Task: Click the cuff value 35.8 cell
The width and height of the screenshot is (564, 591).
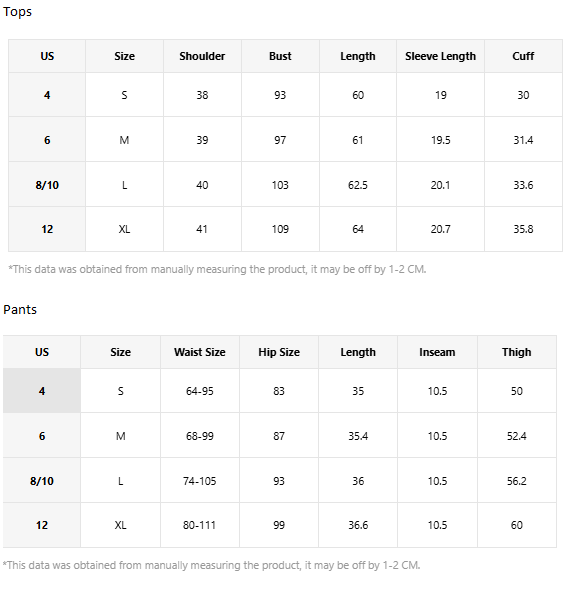Action: (x=523, y=229)
